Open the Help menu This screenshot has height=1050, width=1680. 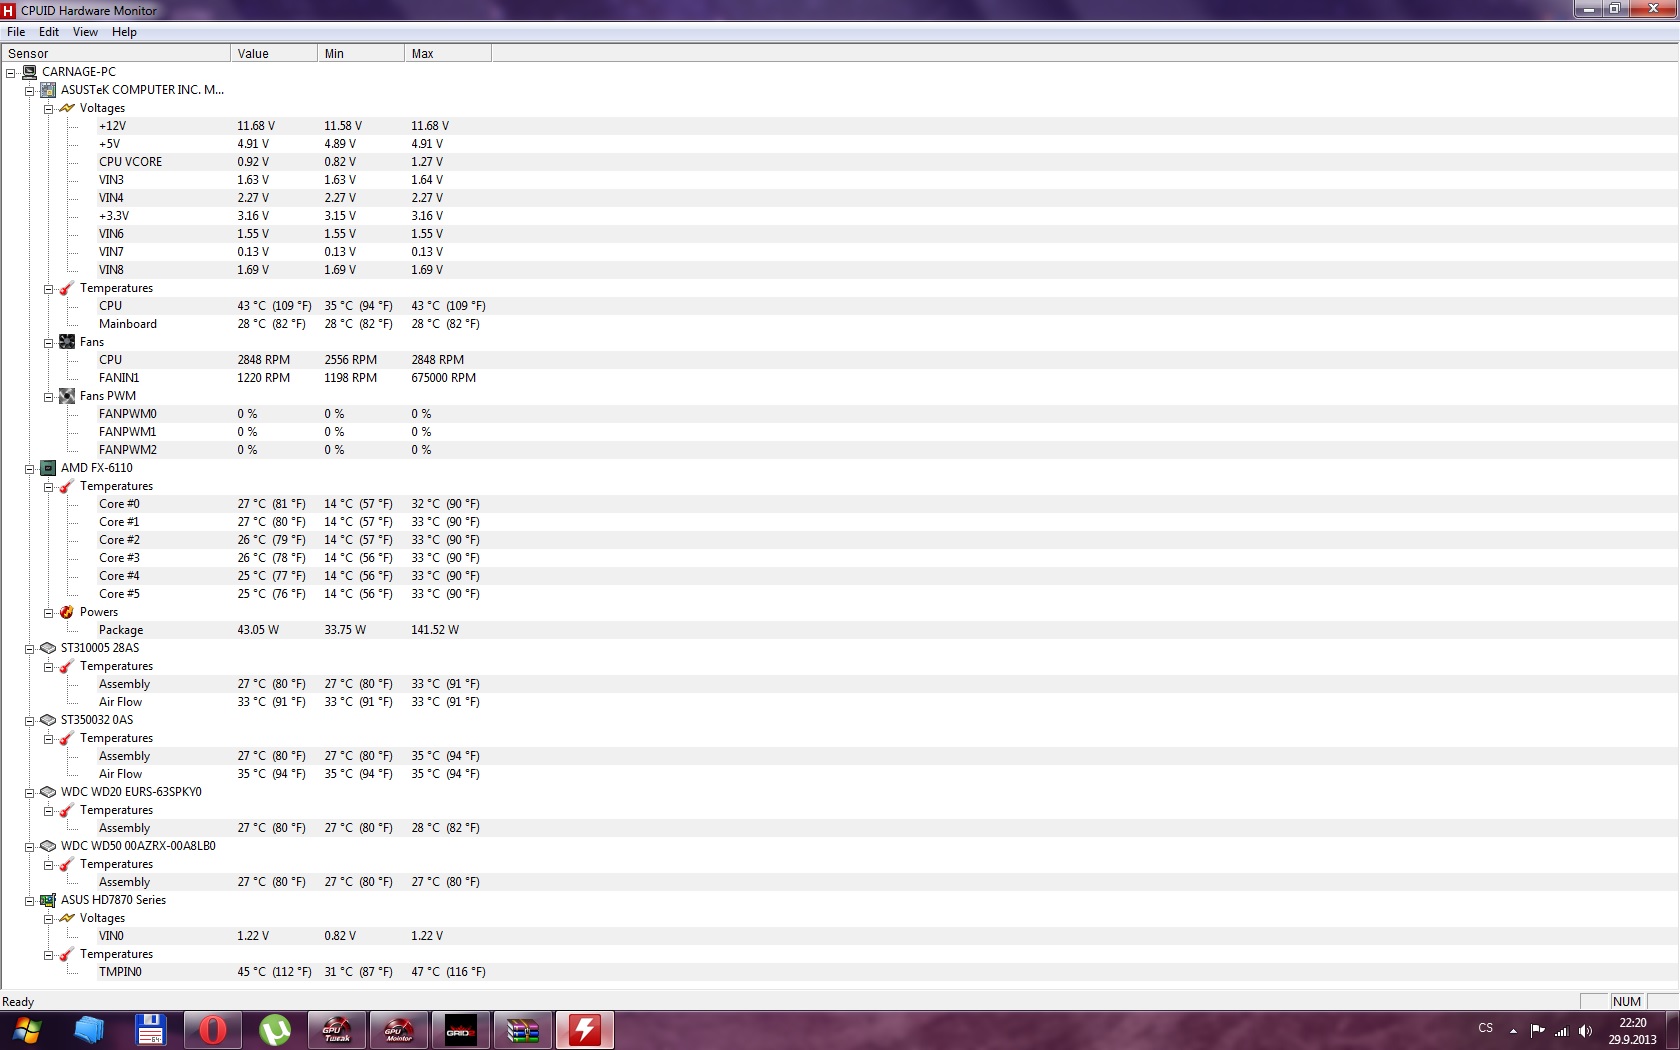point(124,32)
